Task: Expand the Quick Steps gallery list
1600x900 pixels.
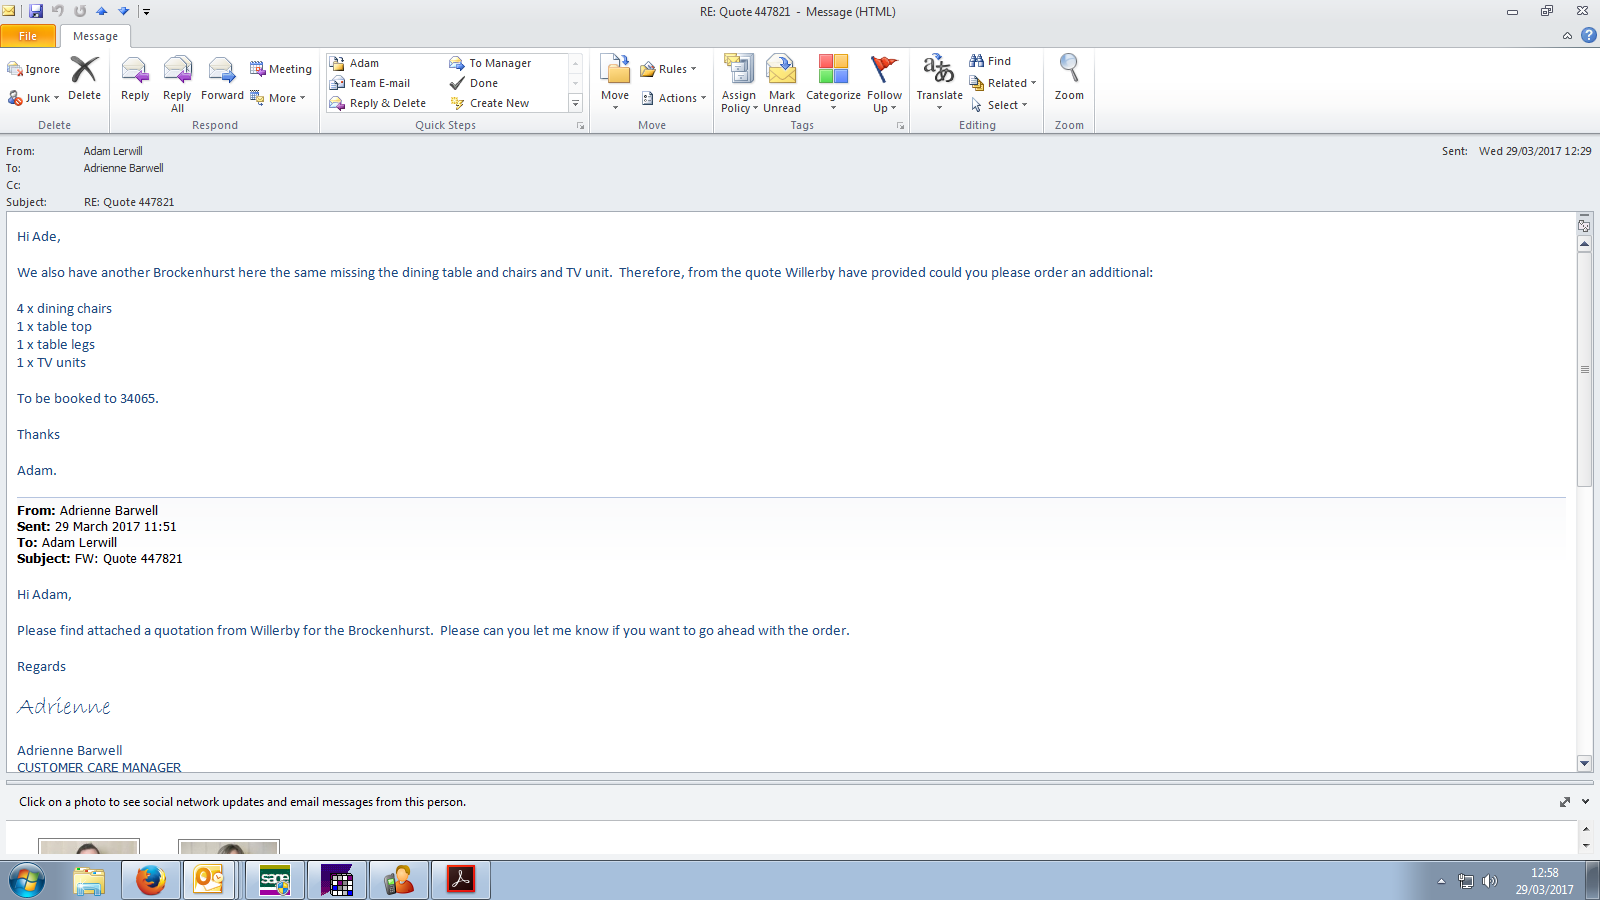Action: (575, 103)
